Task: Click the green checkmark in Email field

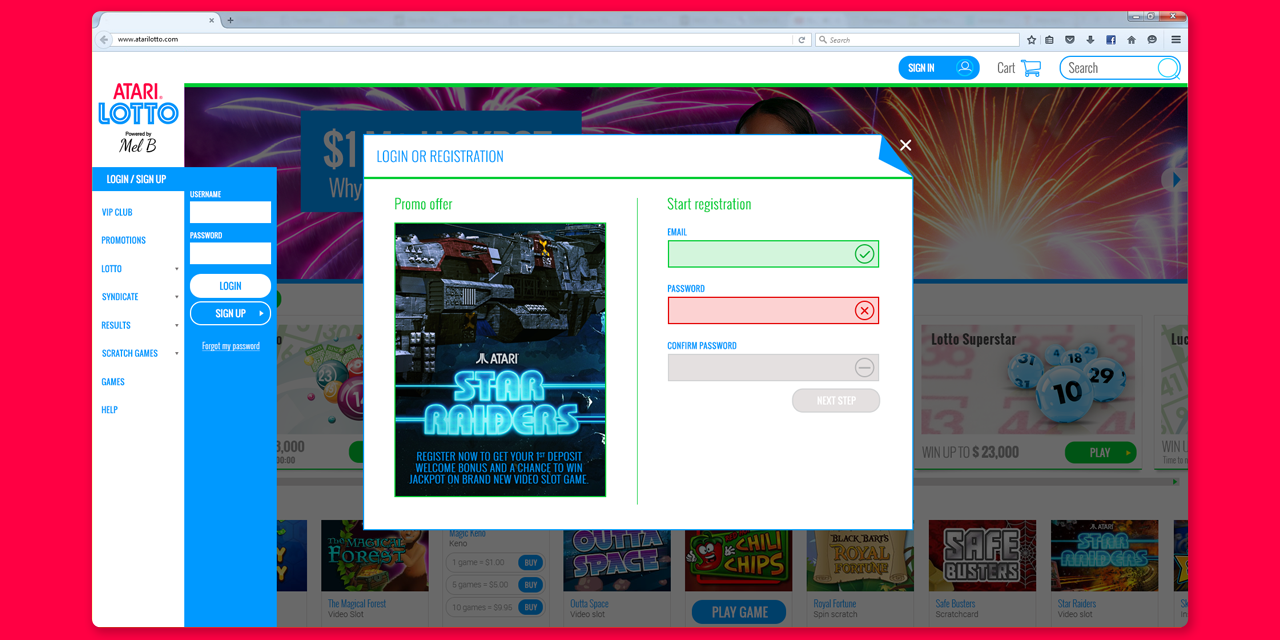Action: (864, 254)
